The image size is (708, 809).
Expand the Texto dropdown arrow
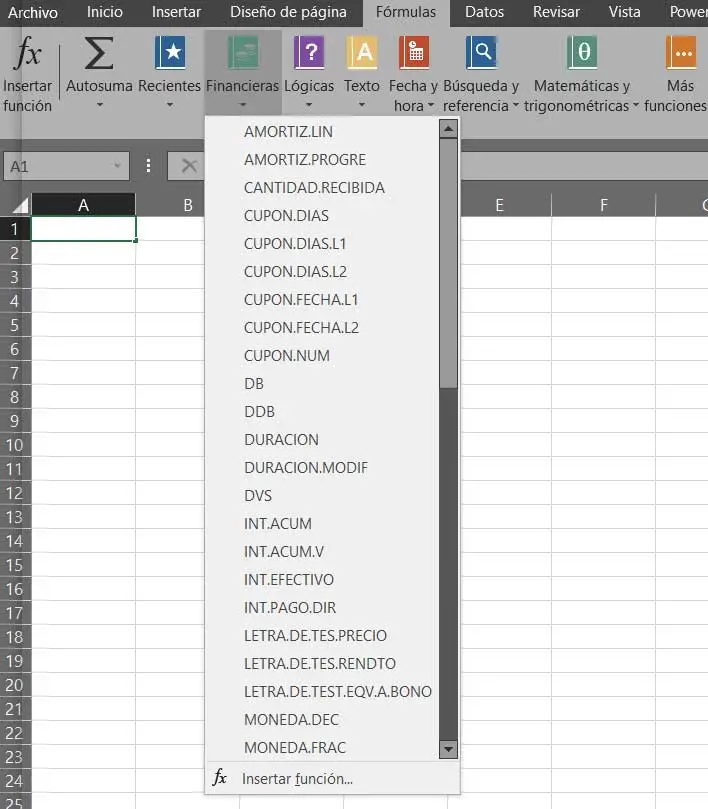tap(362, 105)
